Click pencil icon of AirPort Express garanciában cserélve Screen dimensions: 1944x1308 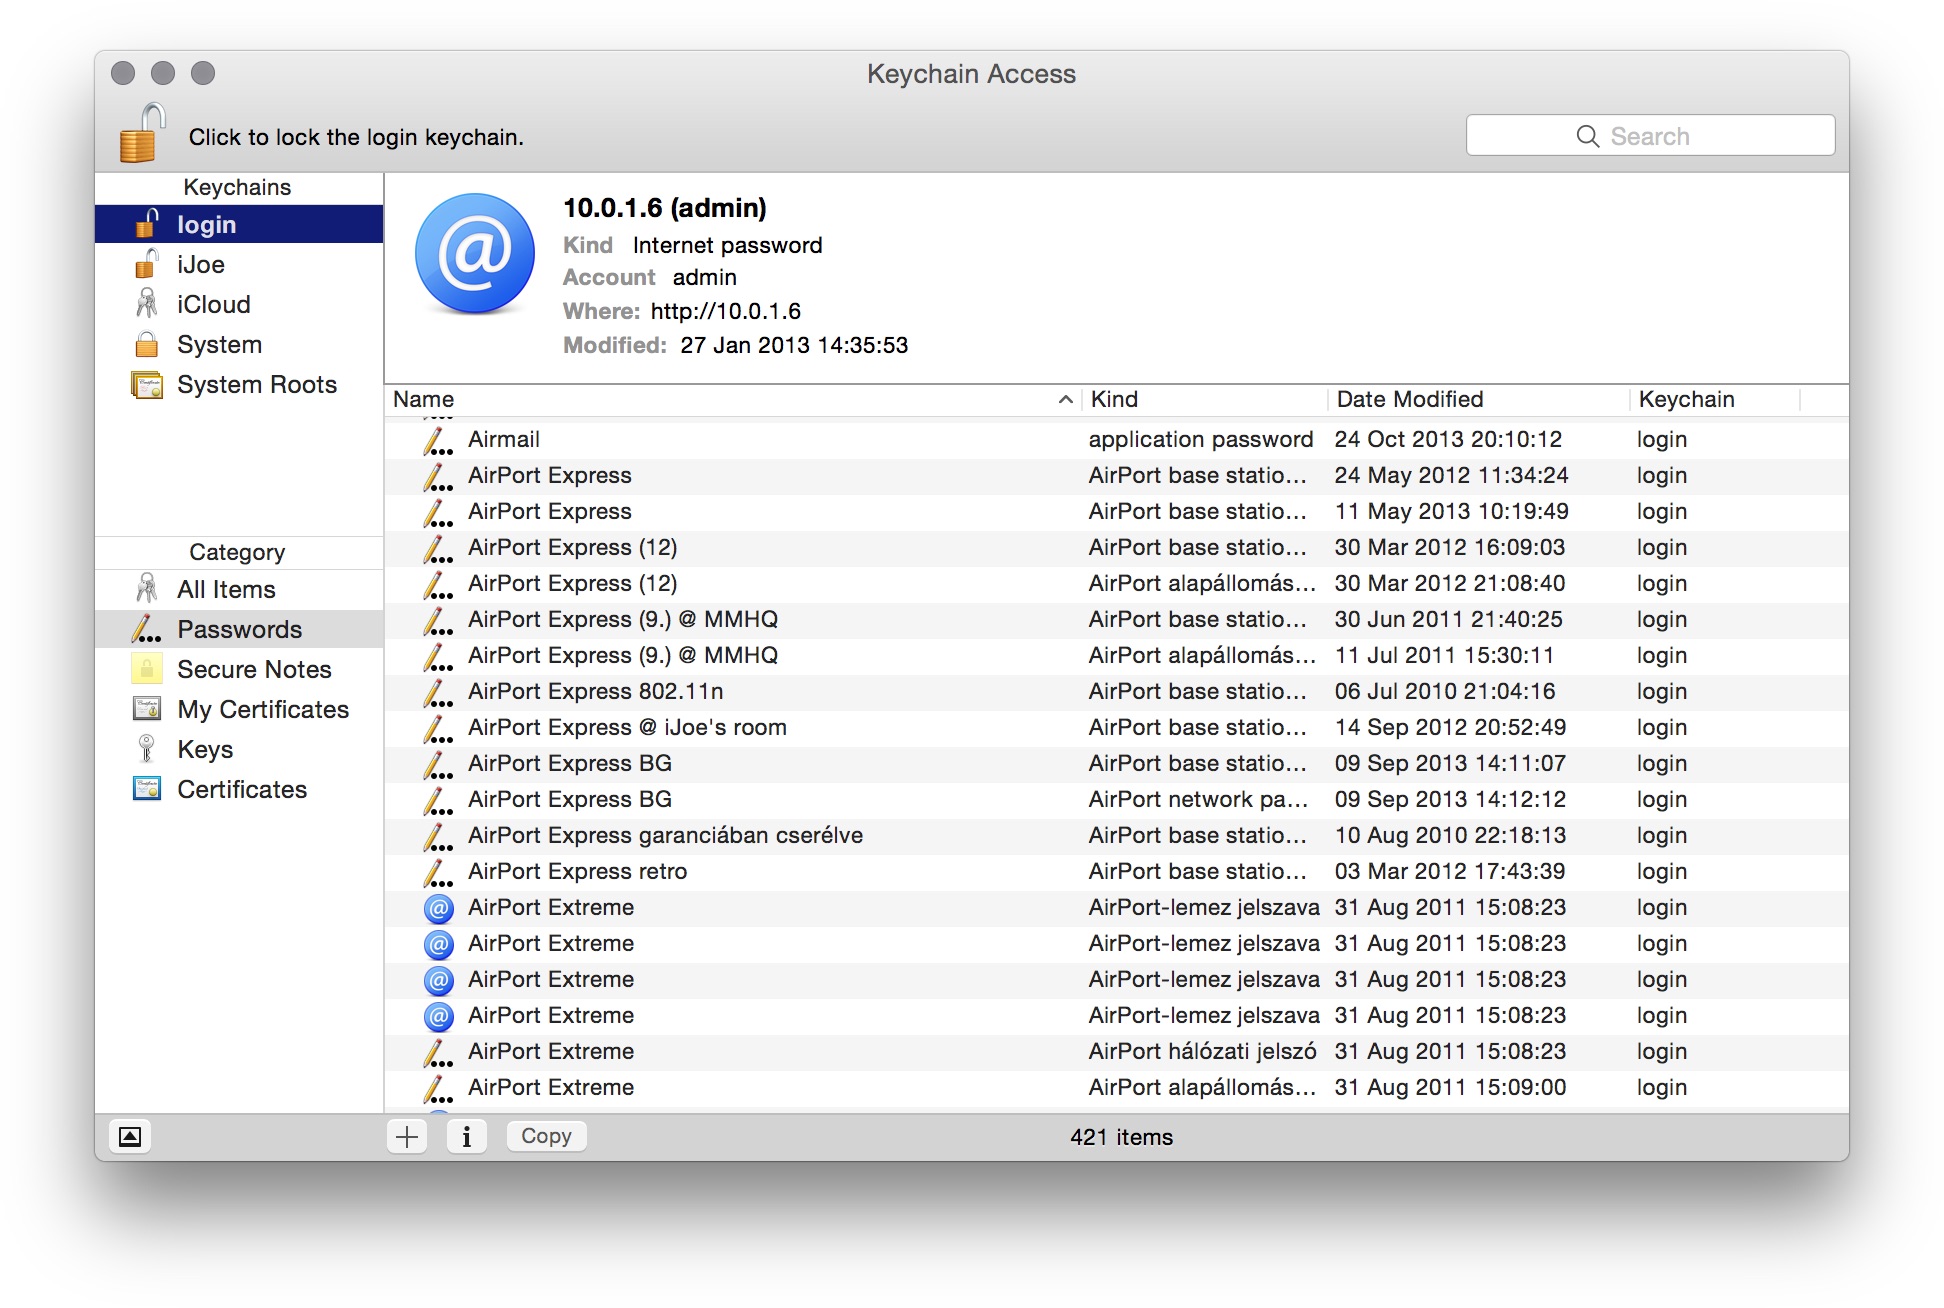click(x=437, y=836)
